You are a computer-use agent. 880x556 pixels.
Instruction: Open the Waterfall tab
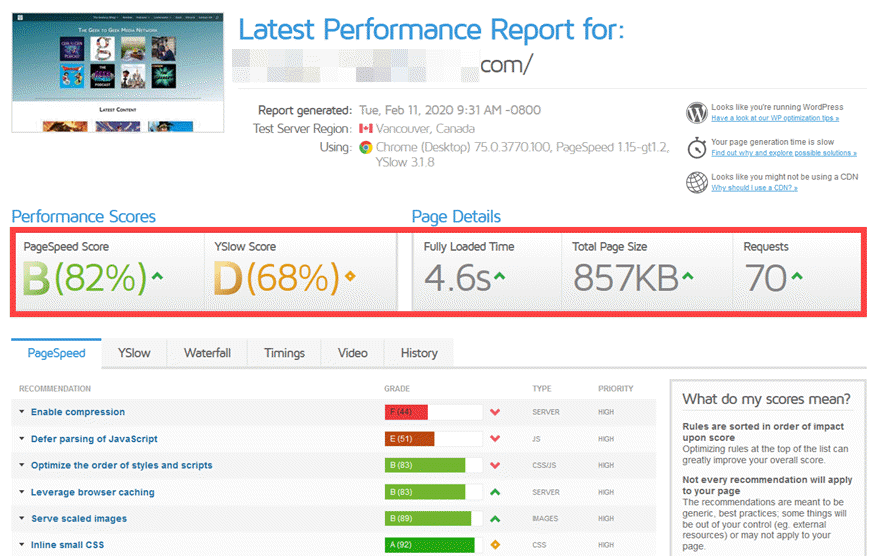[207, 353]
